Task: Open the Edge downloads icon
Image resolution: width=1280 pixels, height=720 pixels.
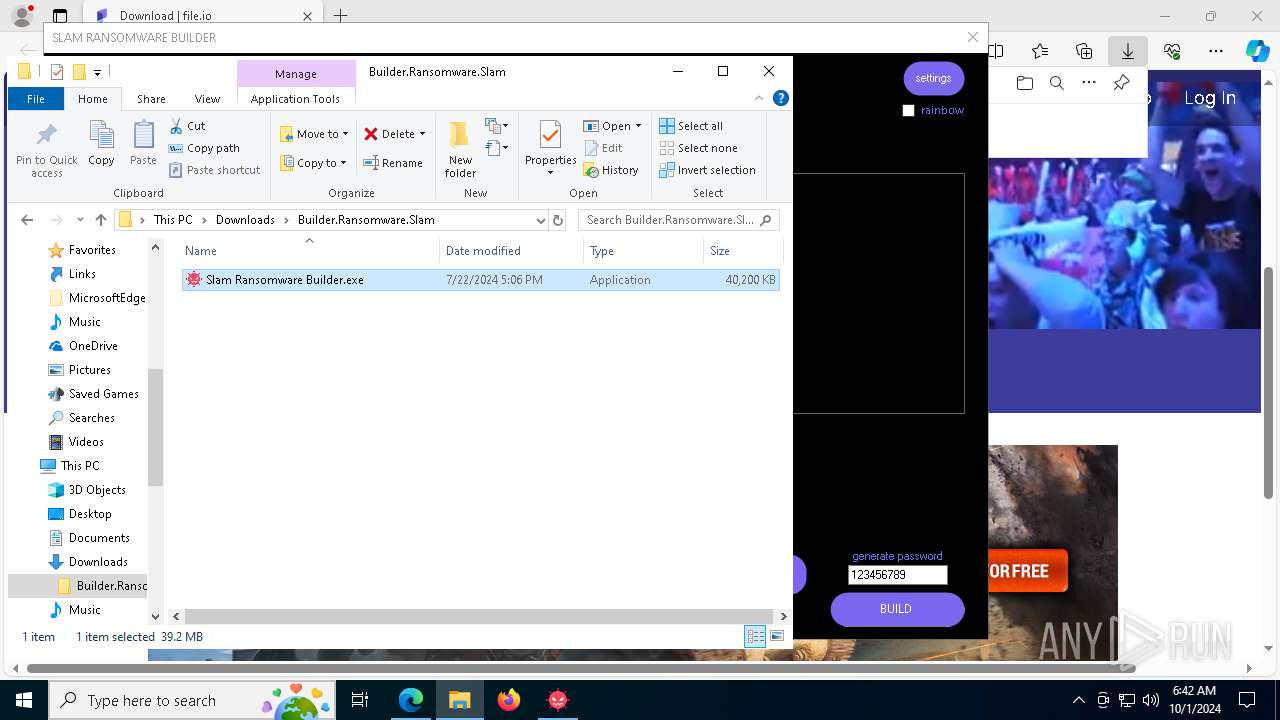Action: tap(1128, 51)
